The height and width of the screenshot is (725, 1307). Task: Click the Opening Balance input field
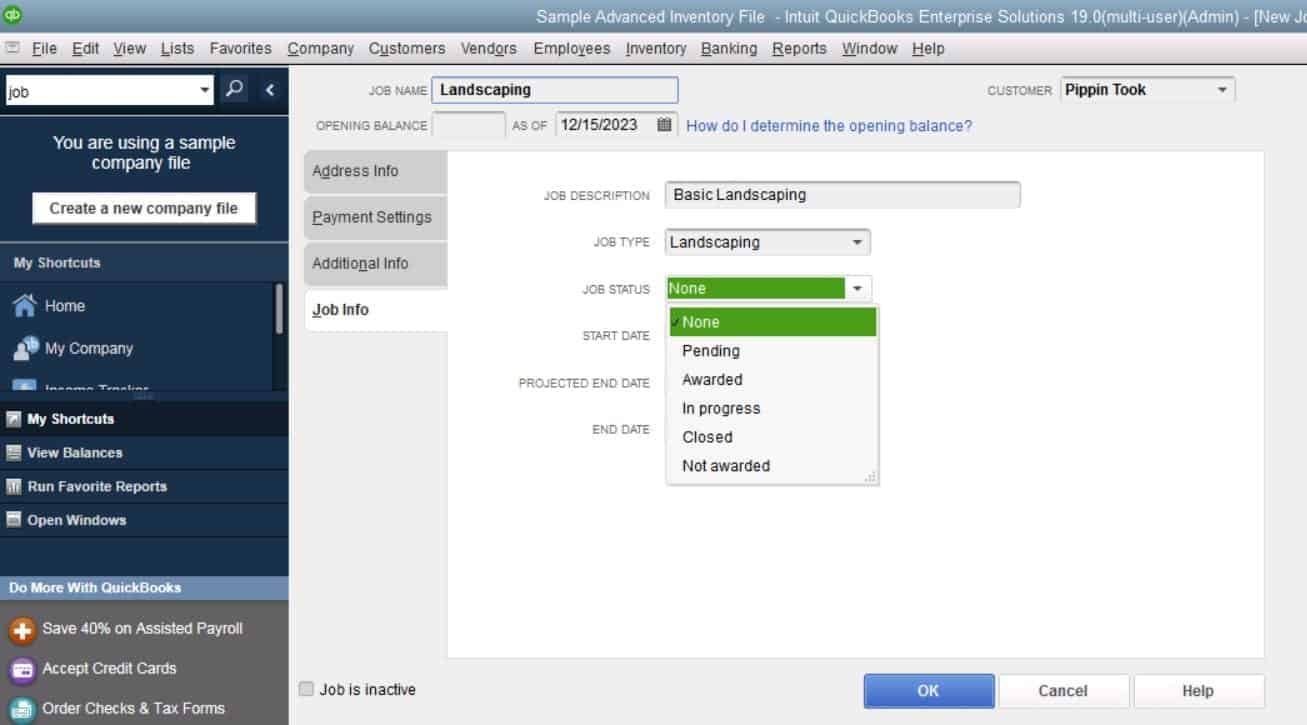coord(469,126)
